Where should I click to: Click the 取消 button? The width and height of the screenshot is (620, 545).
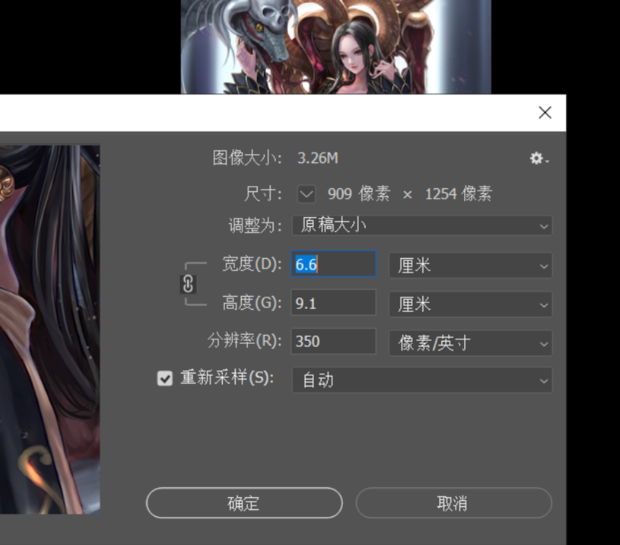pos(454,503)
